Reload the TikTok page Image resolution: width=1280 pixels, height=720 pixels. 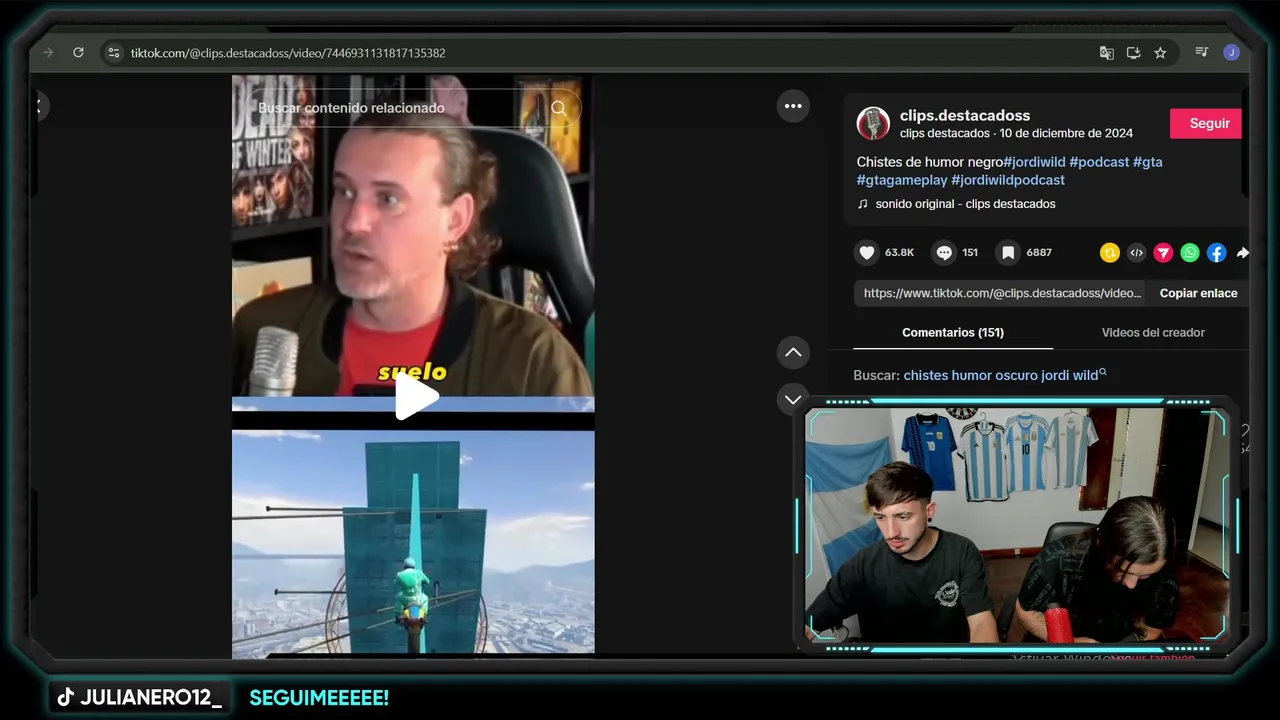point(78,53)
